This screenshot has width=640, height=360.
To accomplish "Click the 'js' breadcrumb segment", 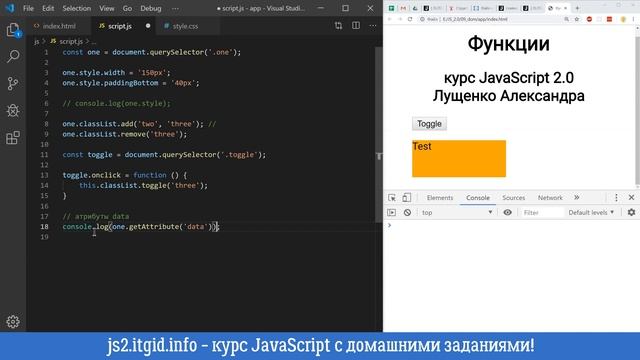I will 37,41.
